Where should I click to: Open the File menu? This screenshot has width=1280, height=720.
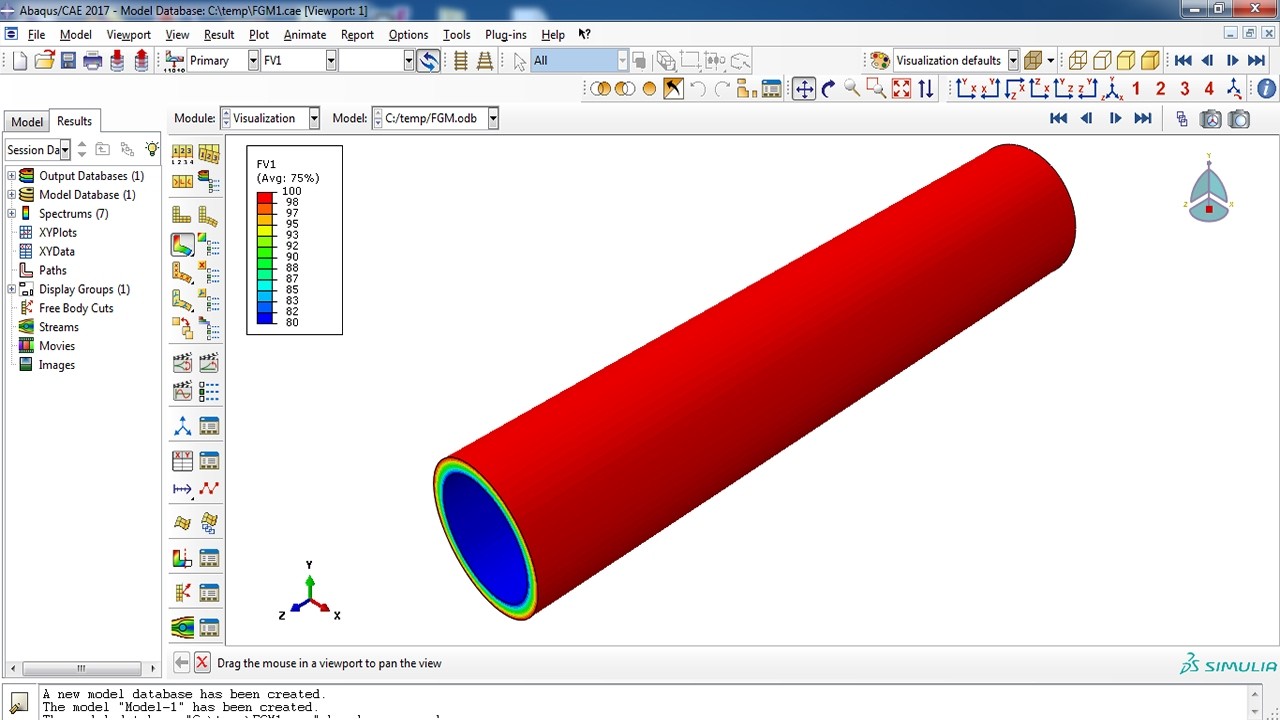(36, 34)
